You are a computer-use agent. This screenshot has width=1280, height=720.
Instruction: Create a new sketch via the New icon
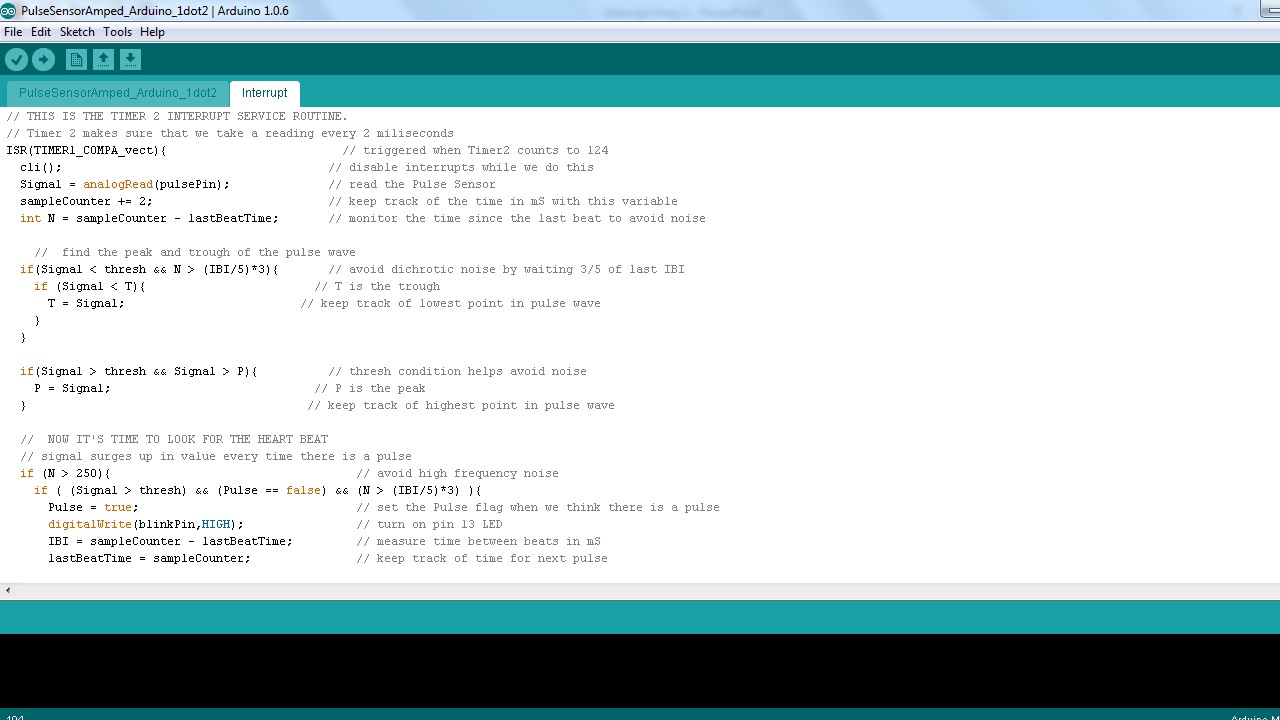76,59
